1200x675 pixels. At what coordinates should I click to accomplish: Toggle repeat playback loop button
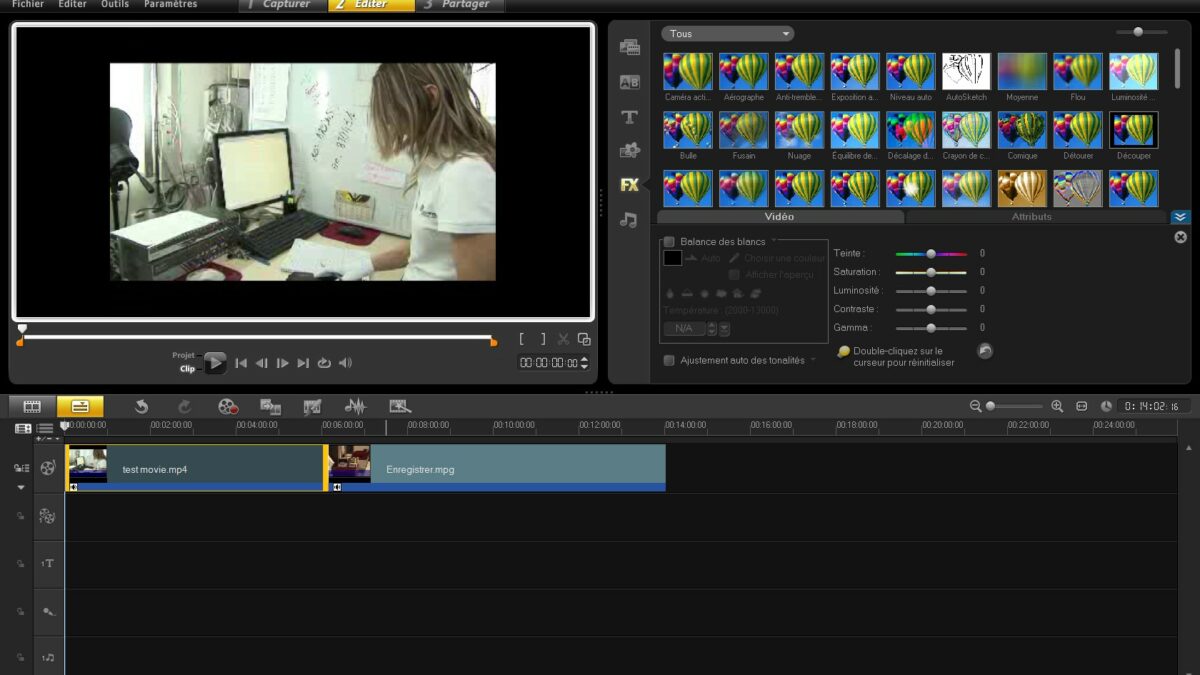pos(324,363)
